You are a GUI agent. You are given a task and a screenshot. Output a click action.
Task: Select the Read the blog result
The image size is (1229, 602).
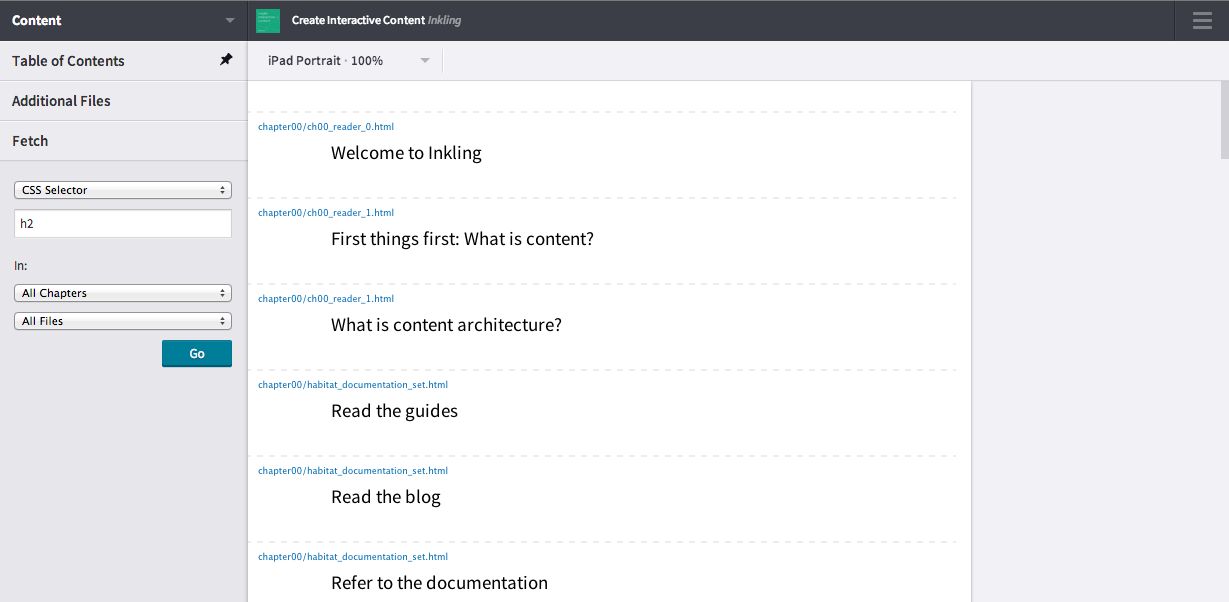pyautogui.click(x=385, y=496)
